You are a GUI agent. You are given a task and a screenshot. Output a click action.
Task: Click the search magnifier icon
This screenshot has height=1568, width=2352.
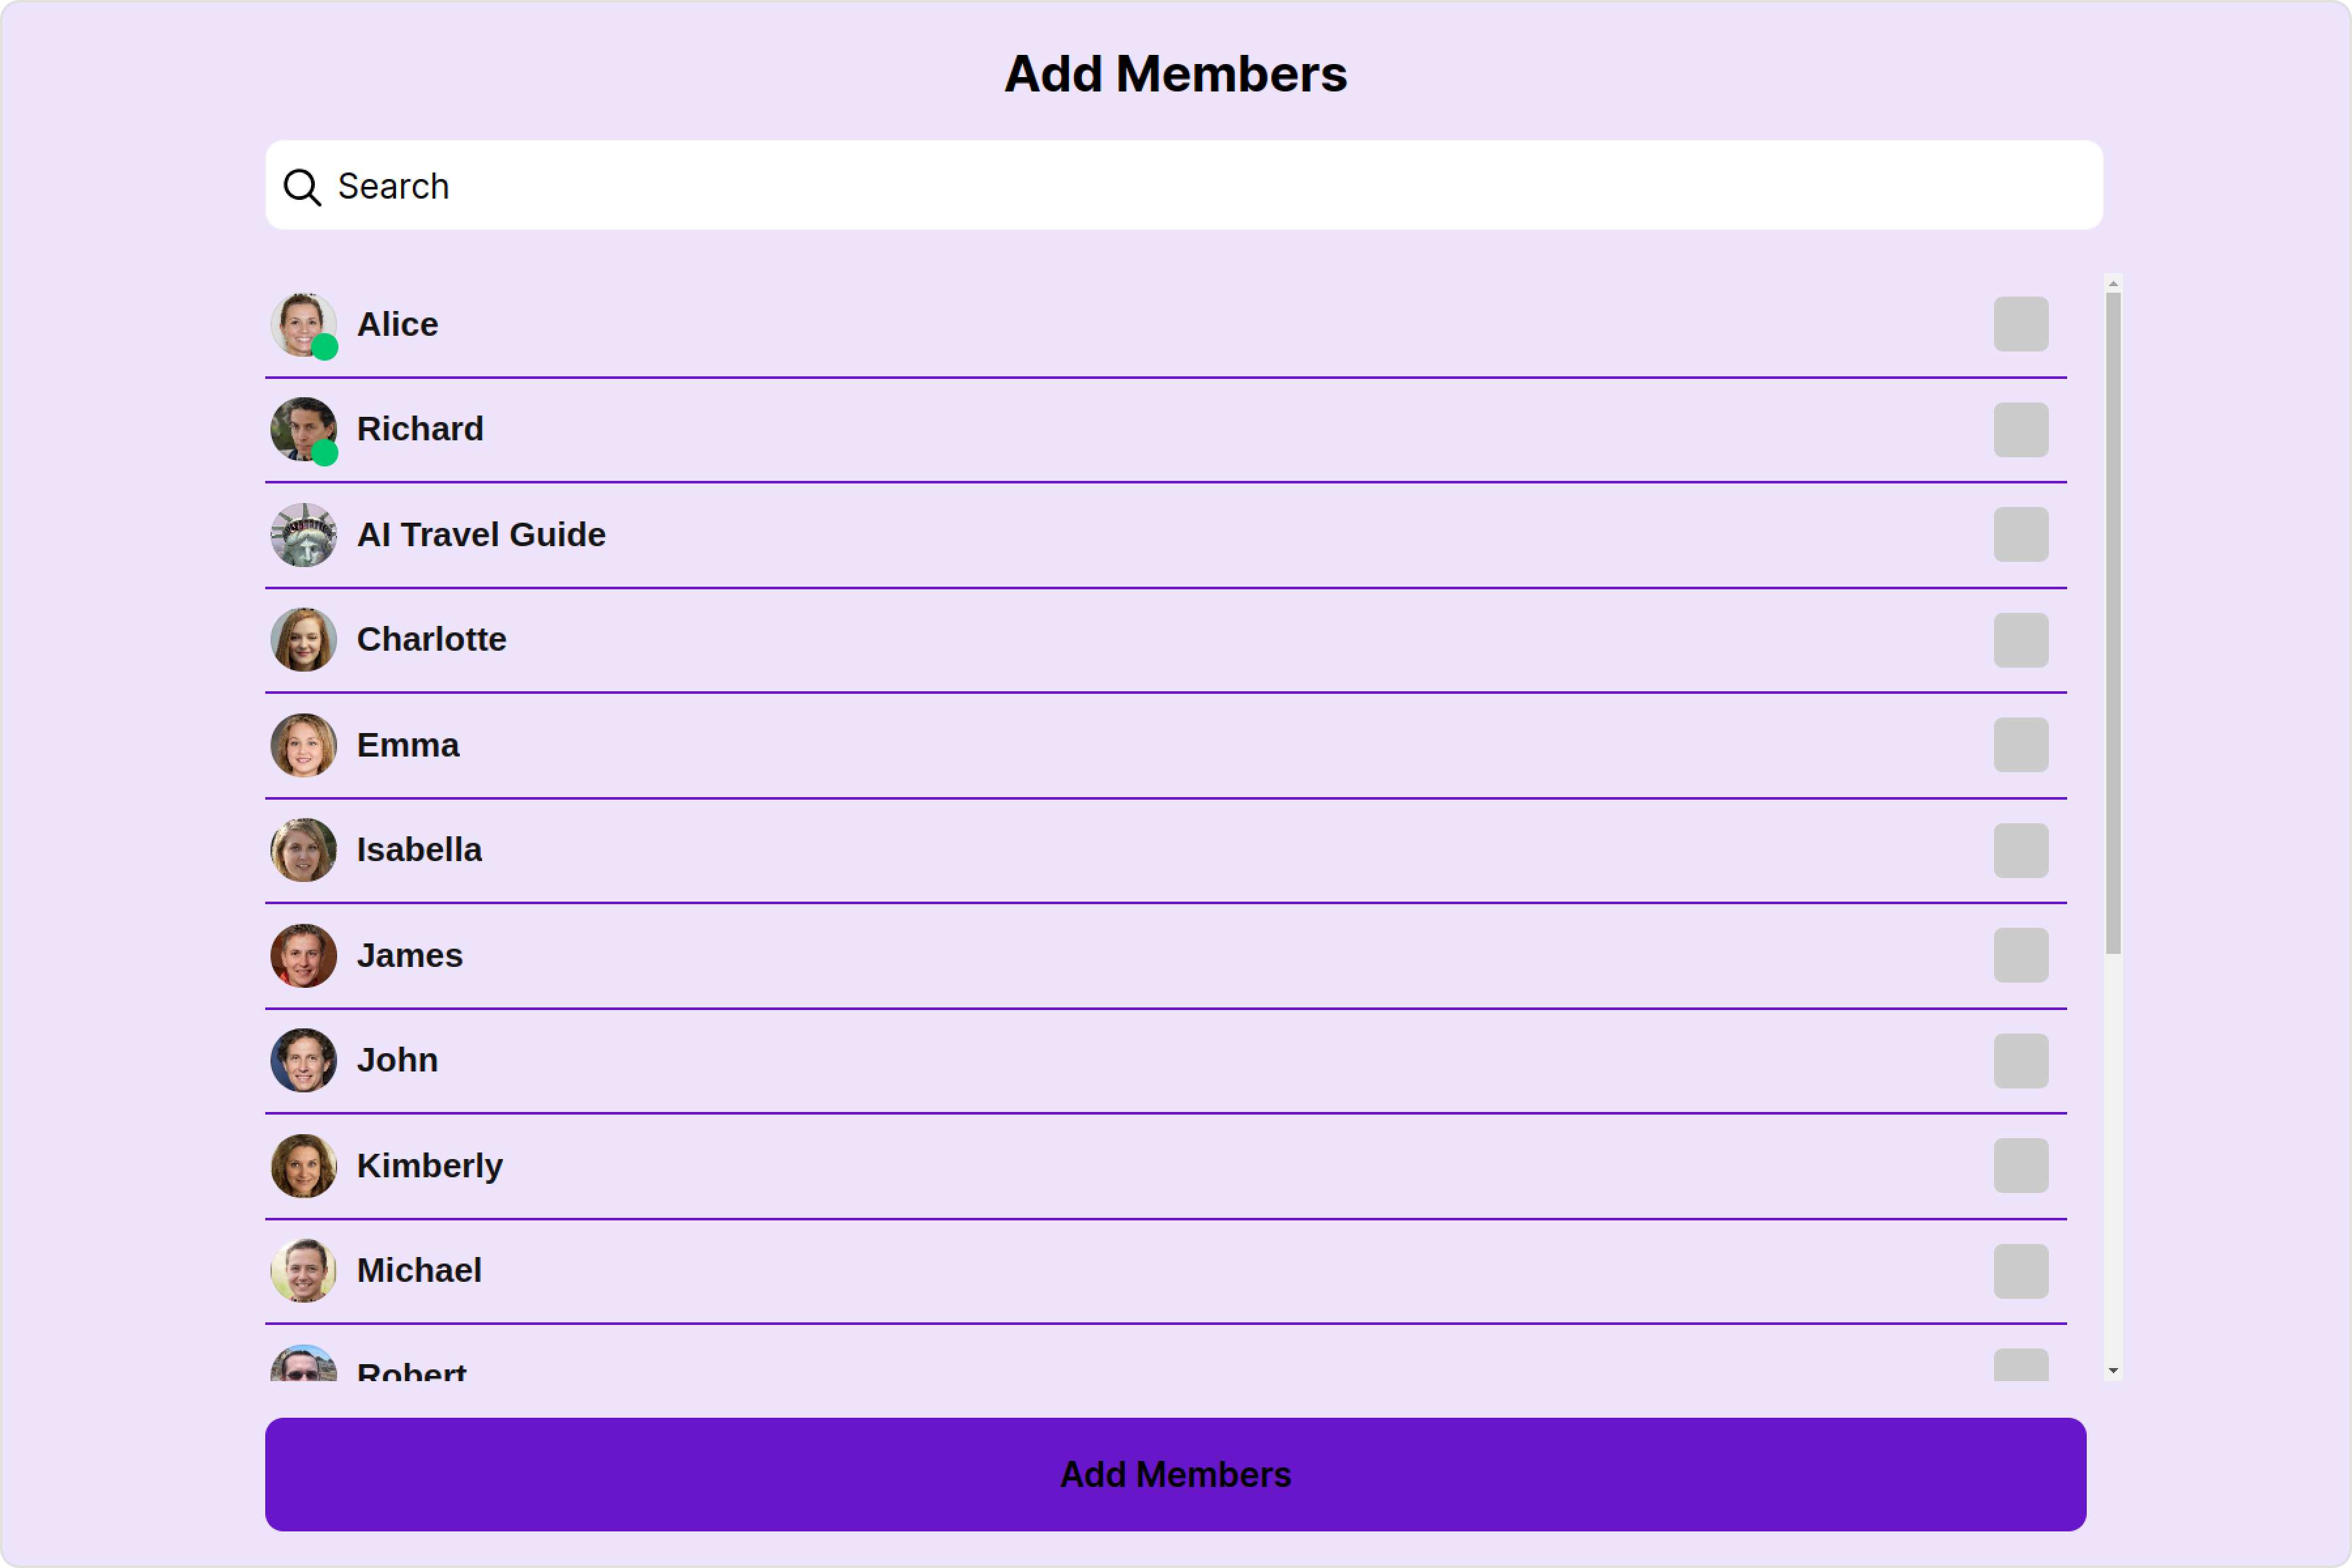pyautogui.click(x=302, y=187)
